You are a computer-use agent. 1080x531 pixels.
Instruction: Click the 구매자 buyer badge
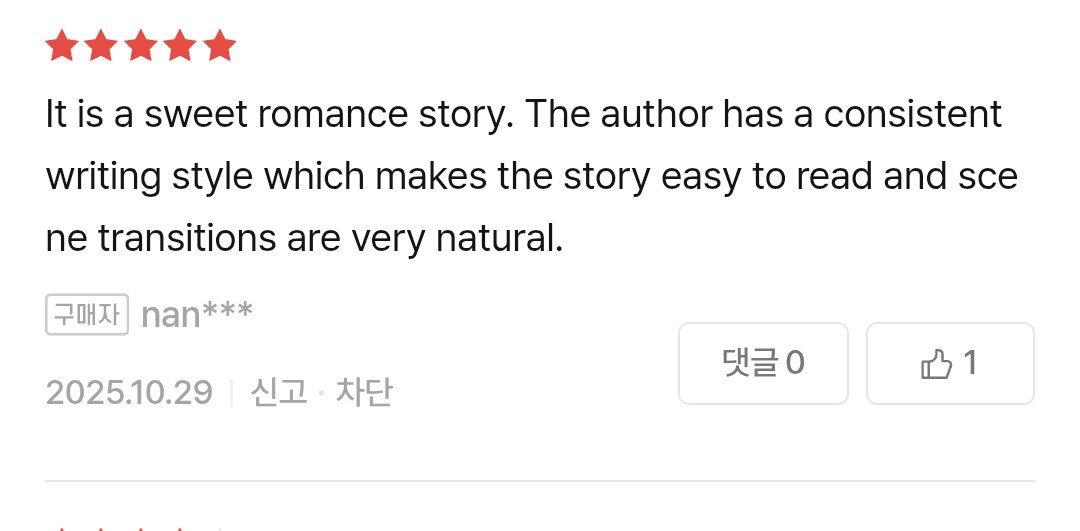coord(87,315)
